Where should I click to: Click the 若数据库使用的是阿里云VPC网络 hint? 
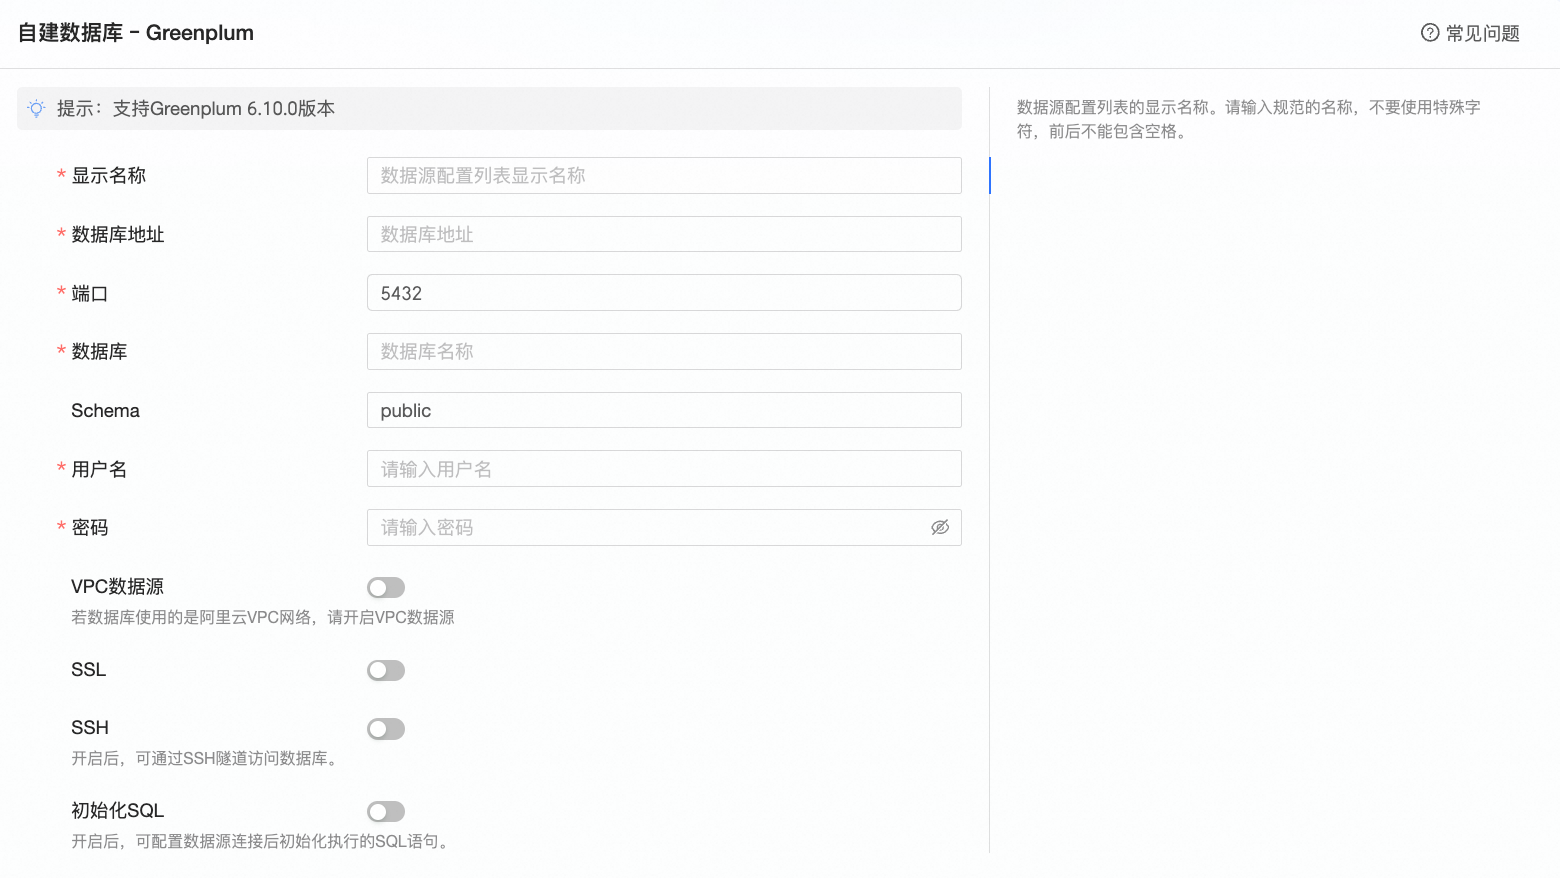click(263, 617)
